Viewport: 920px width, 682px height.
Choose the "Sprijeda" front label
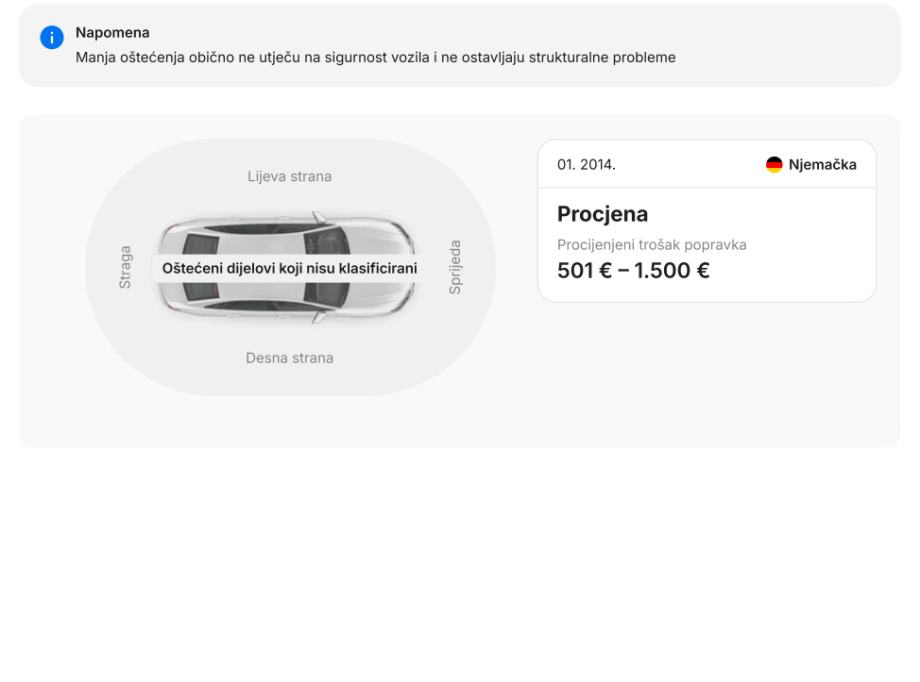[x=456, y=267]
